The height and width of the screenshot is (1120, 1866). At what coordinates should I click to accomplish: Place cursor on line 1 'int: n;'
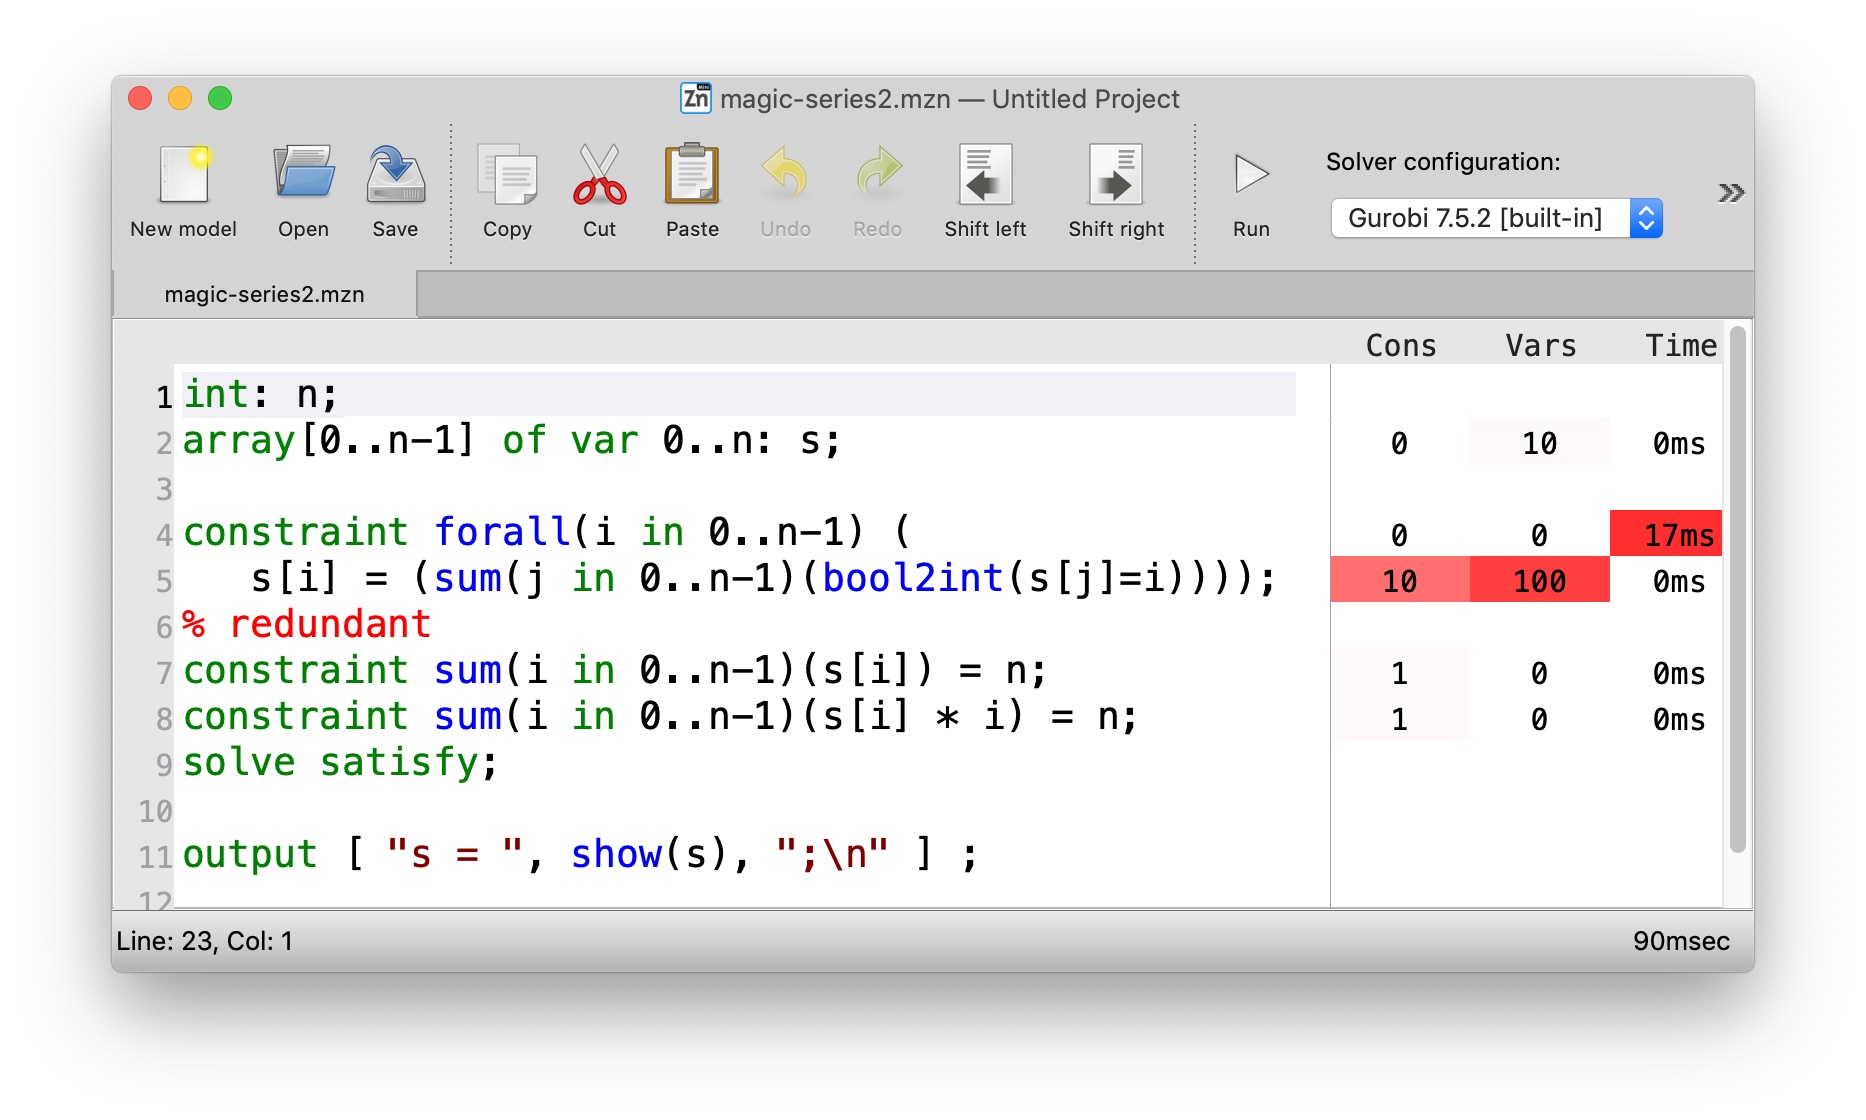pos(262,395)
